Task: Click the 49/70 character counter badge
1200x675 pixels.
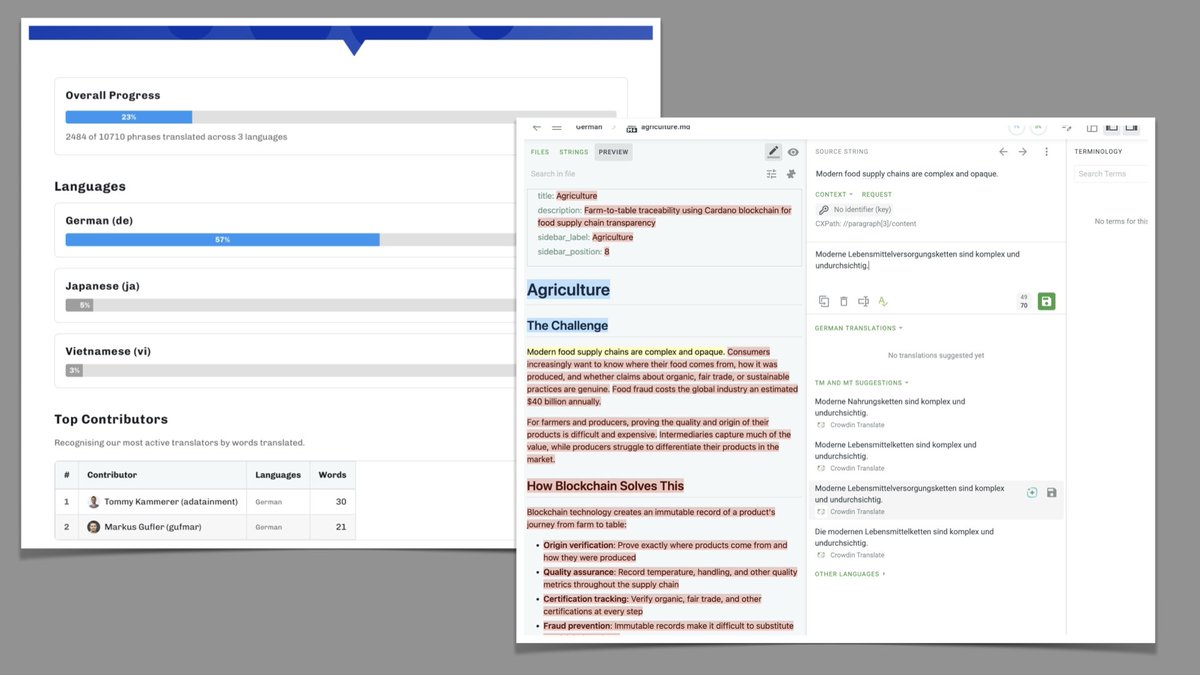Action: (x=1024, y=301)
